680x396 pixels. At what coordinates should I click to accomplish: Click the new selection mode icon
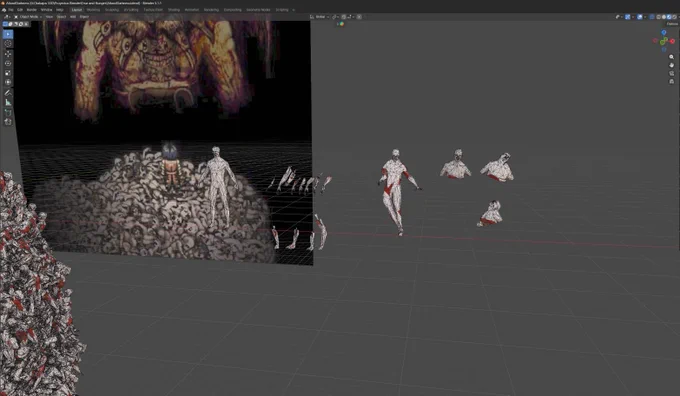[5, 24]
